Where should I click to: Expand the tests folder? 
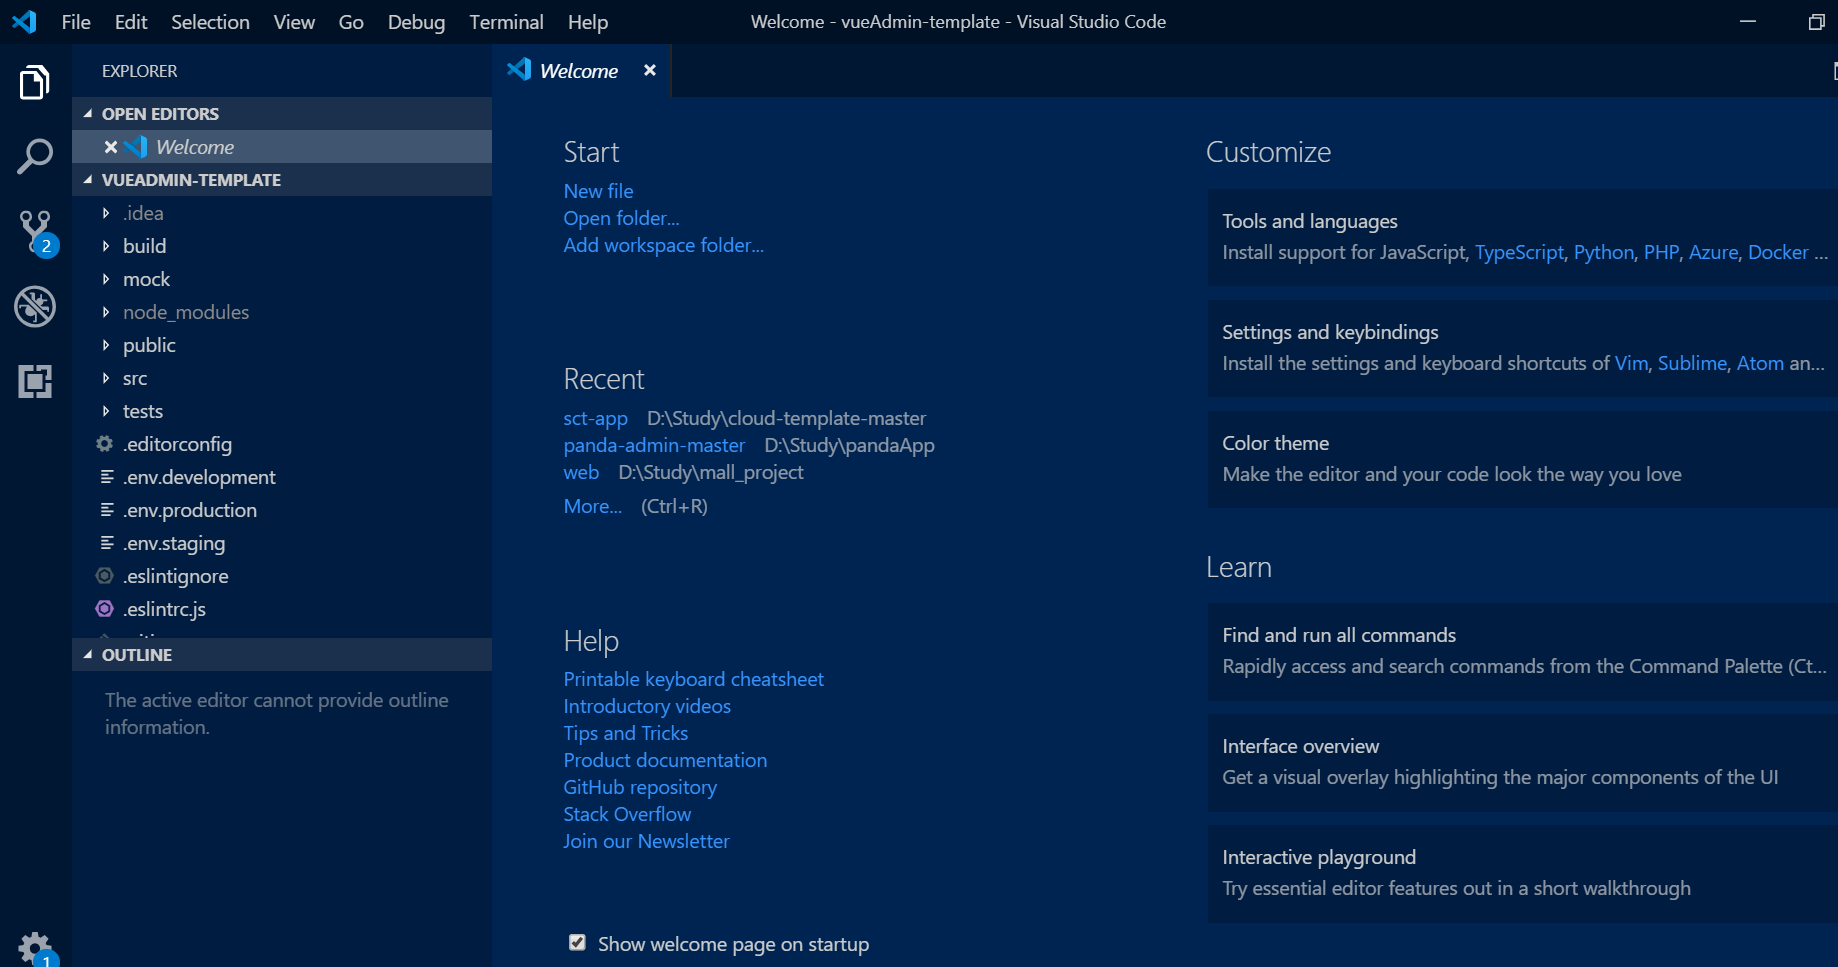coord(106,411)
